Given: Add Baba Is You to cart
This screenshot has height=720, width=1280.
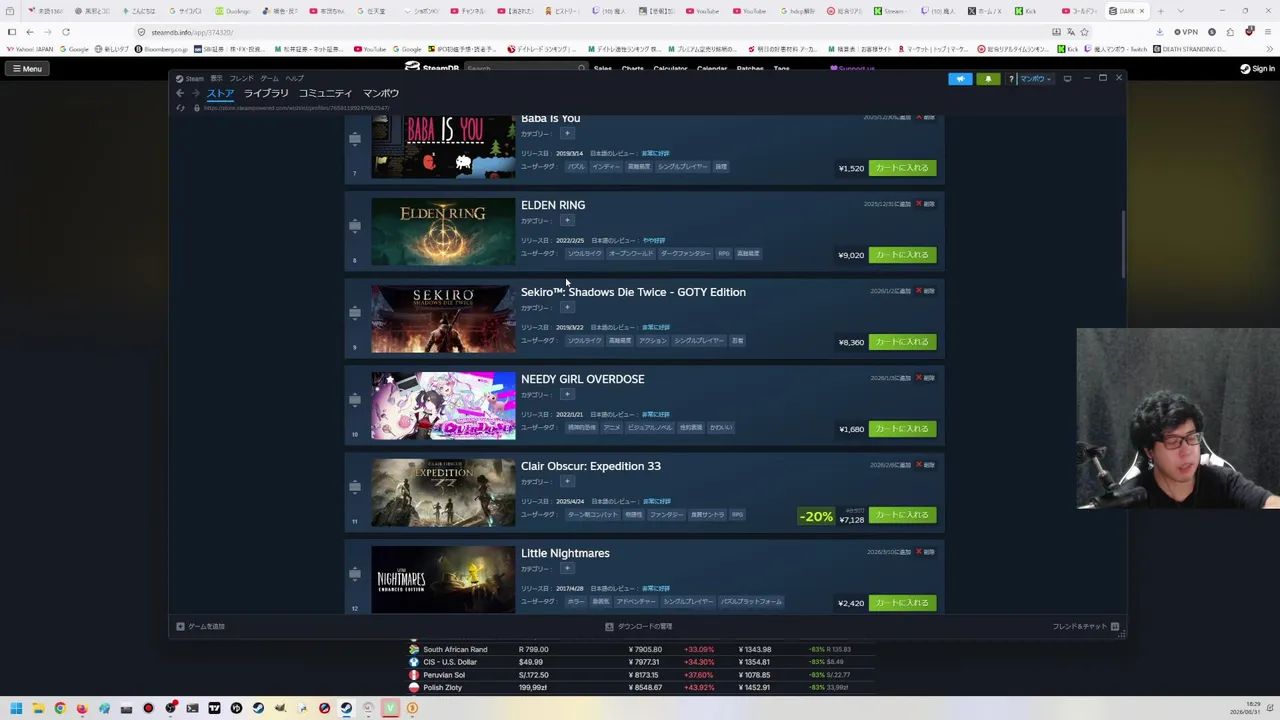Looking at the screenshot, I should tap(902, 168).
